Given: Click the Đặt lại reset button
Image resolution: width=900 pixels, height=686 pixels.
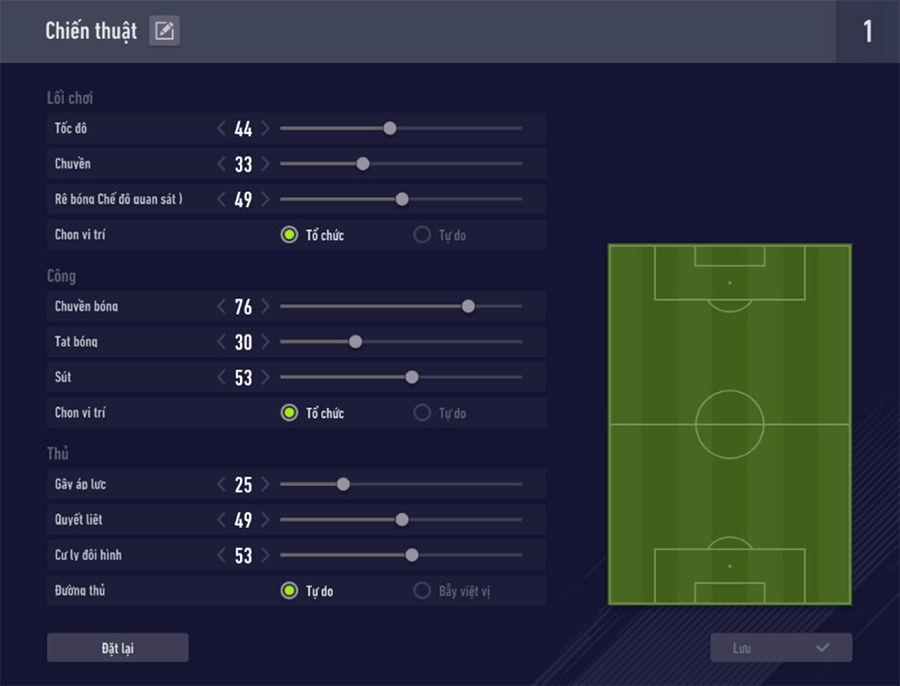Looking at the screenshot, I should 118,648.
